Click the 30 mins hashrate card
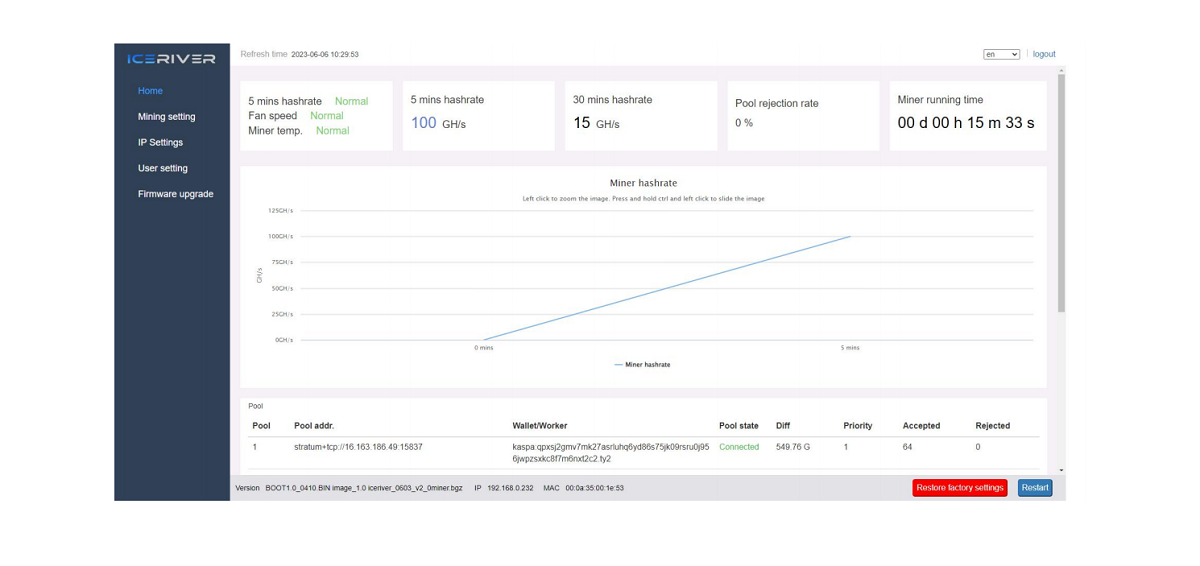This screenshot has height=566, width=1200. click(x=640, y=116)
